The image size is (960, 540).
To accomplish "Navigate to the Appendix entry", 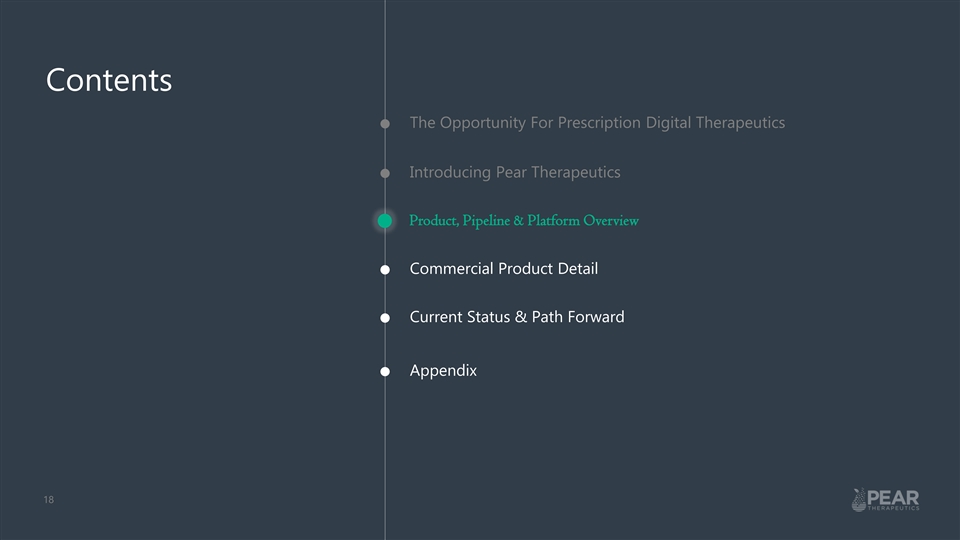I will pos(443,371).
